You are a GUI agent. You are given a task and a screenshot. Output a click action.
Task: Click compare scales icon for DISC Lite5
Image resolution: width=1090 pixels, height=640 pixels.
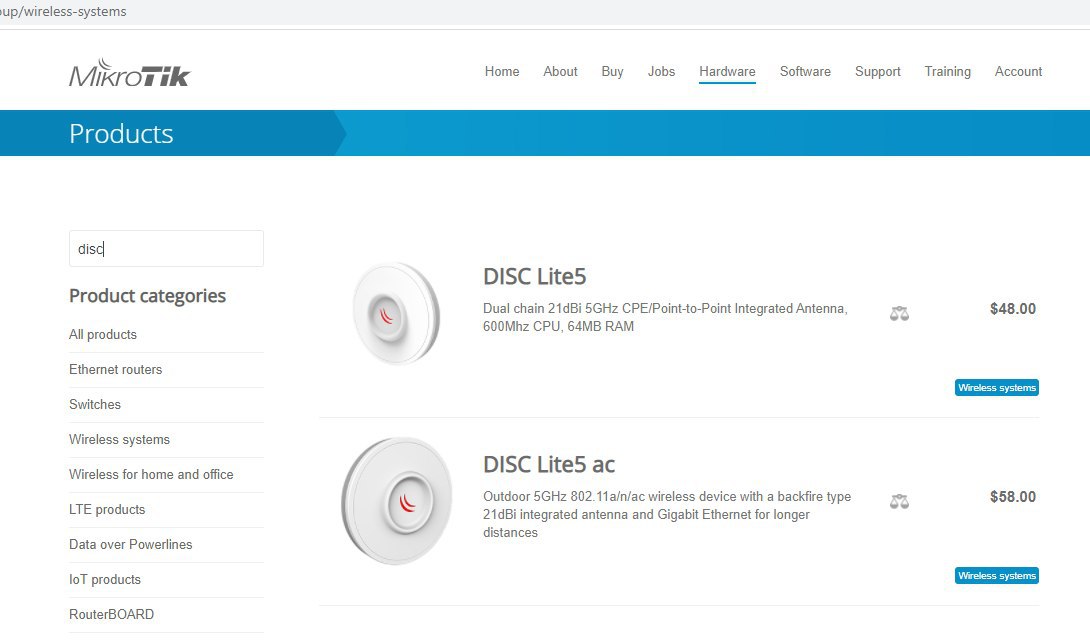point(899,313)
